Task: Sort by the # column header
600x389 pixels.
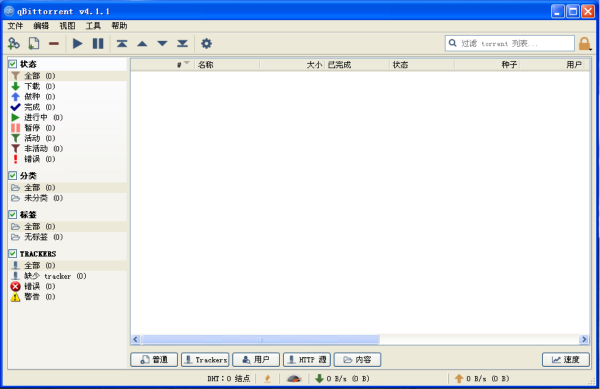Action: [x=163, y=65]
